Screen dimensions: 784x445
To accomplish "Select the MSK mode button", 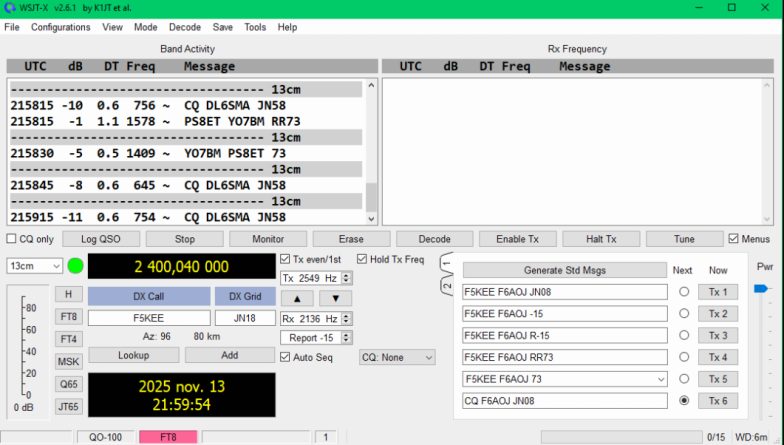I will point(68,361).
